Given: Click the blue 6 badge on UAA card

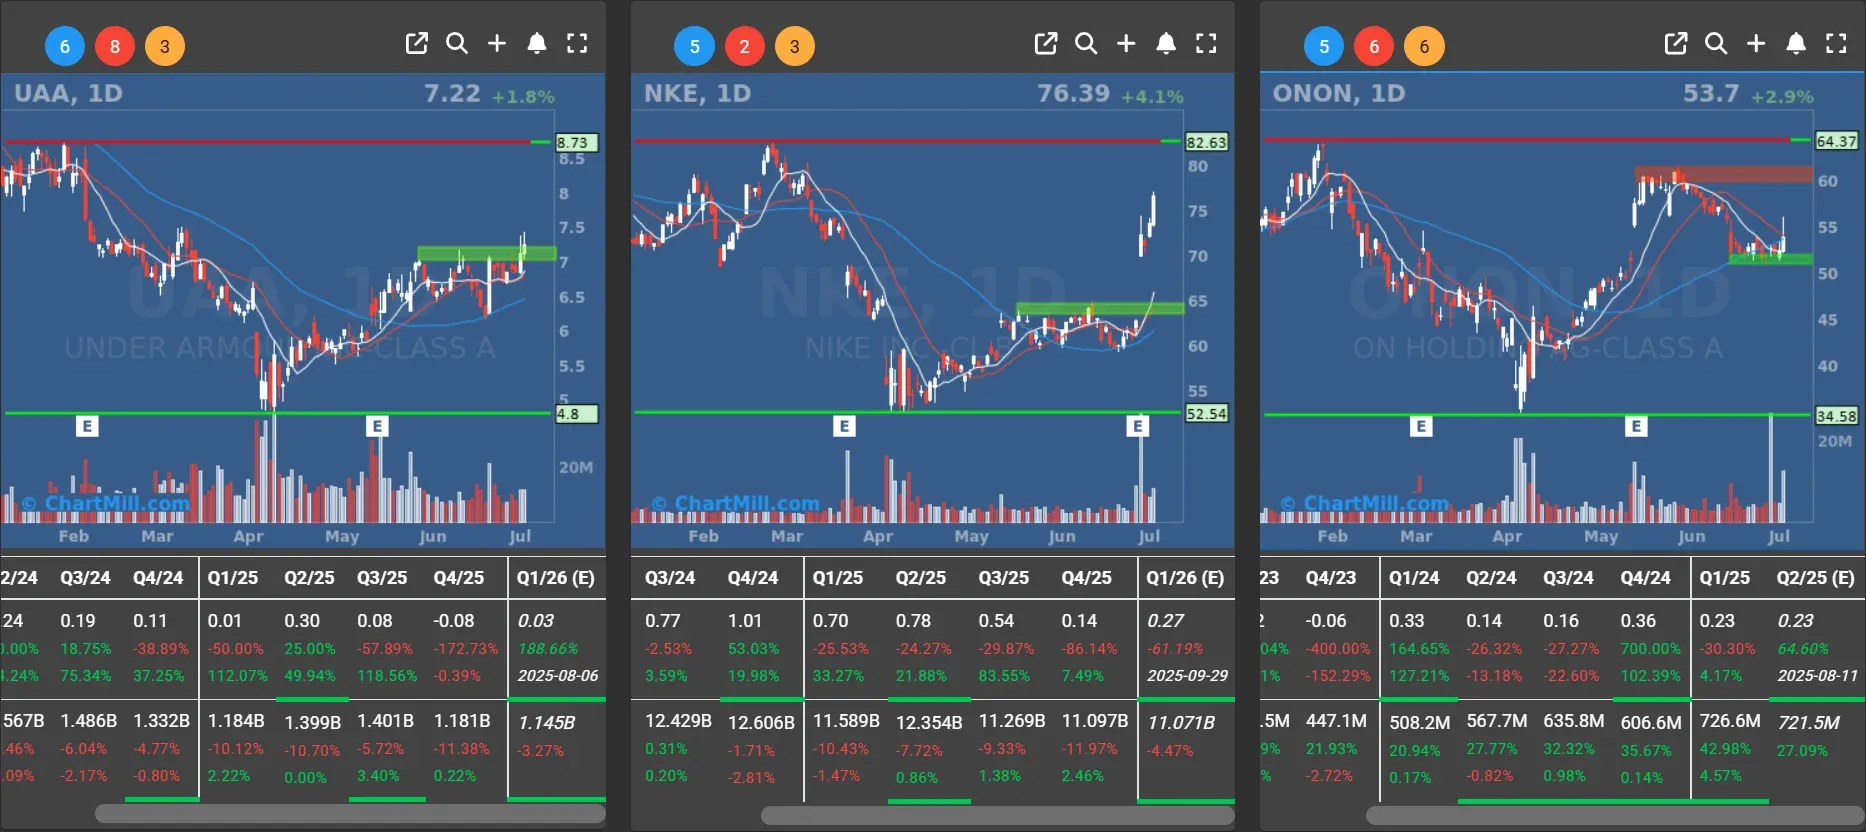Looking at the screenshot, I should tap(65, 46).
